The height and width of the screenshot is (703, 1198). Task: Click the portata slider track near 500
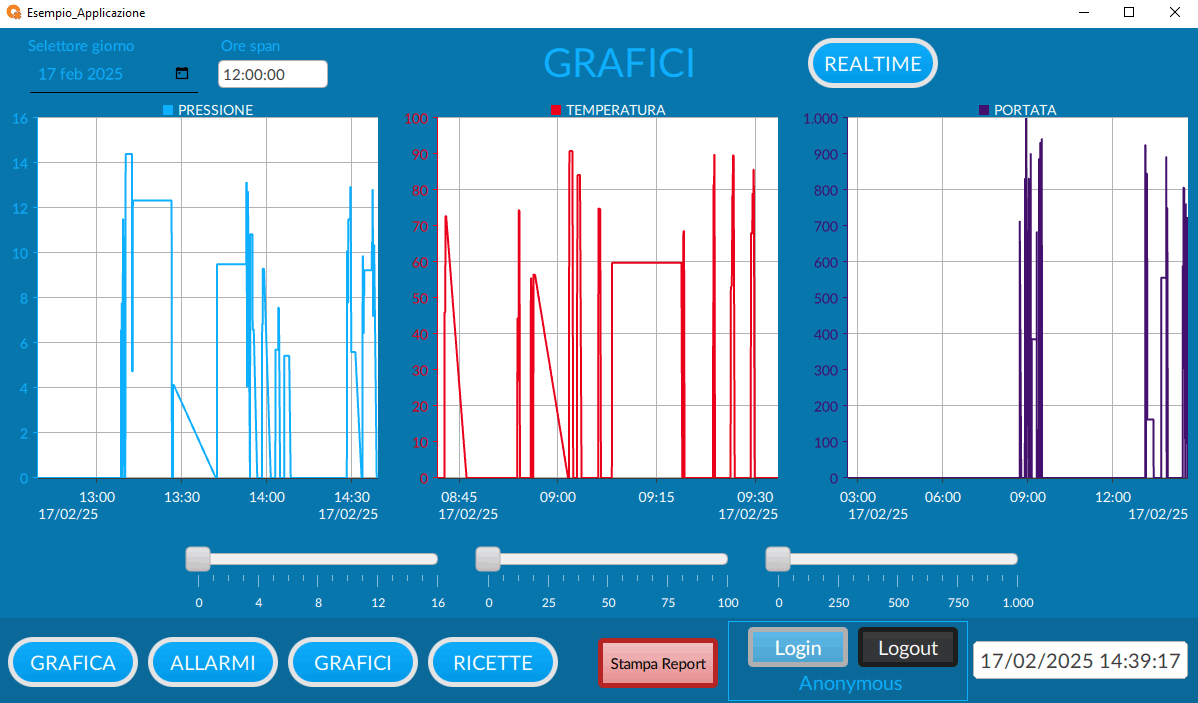click(x=898, y=559)
